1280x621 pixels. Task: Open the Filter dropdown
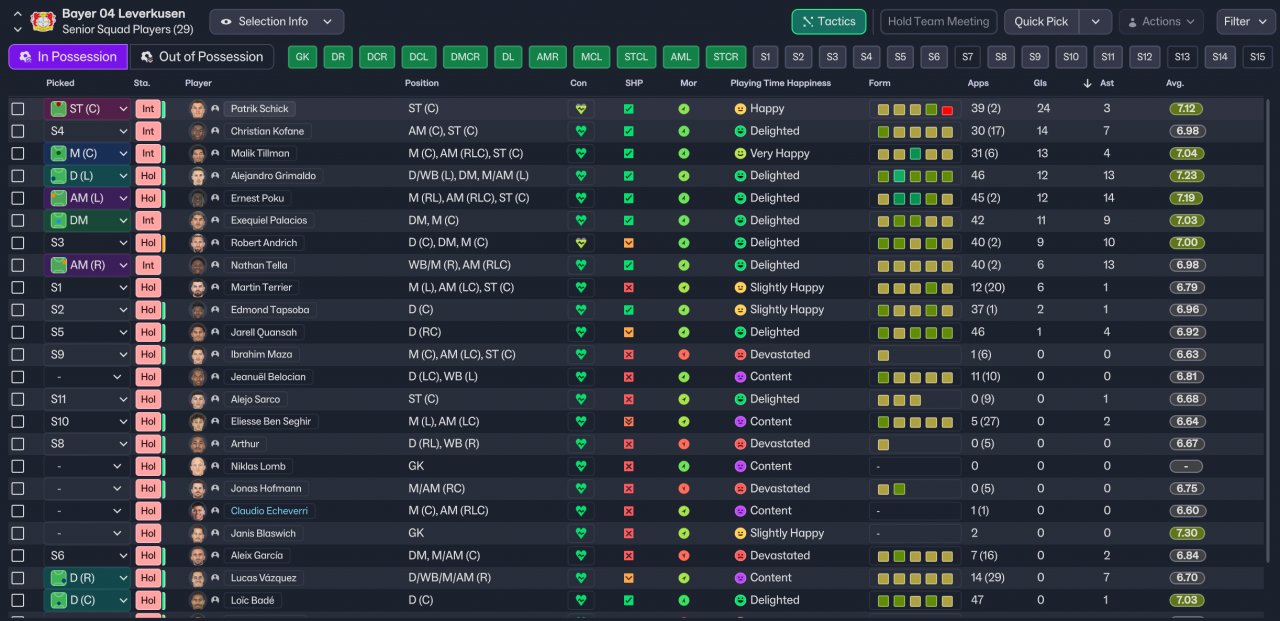(1246, 22)
